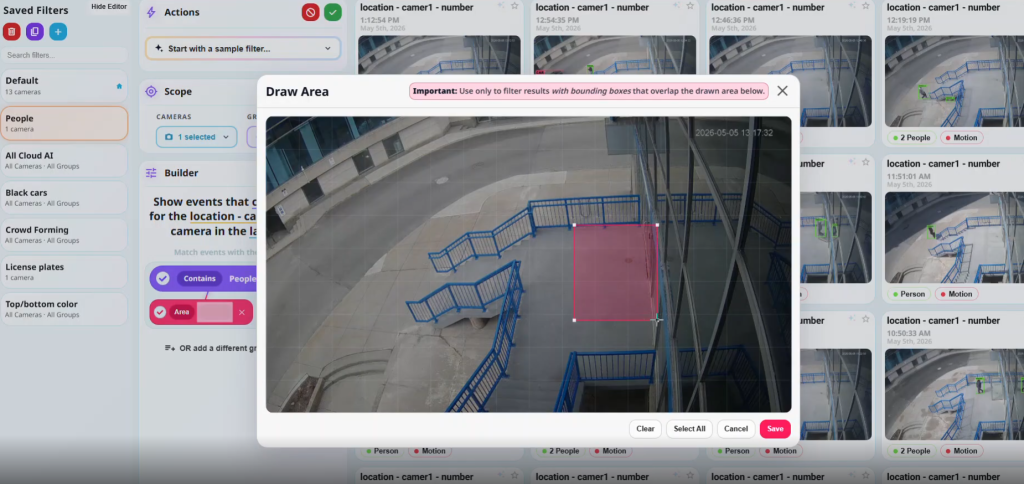The image size is (1024, 484).
Task: Toggle the check circle on Contains People condition
Action: click(x=163, y=278)
